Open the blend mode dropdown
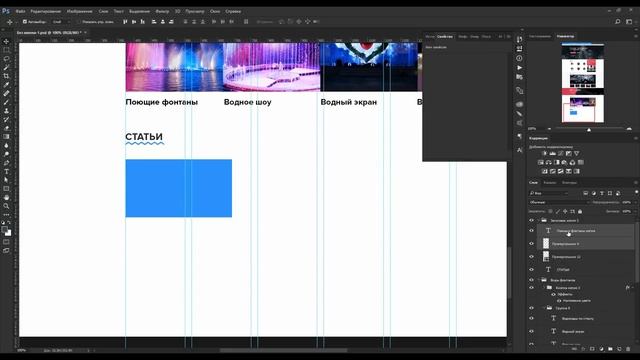The width and height of the screenshot is (640, 360). pyautogui.click(x=559, y=202)
